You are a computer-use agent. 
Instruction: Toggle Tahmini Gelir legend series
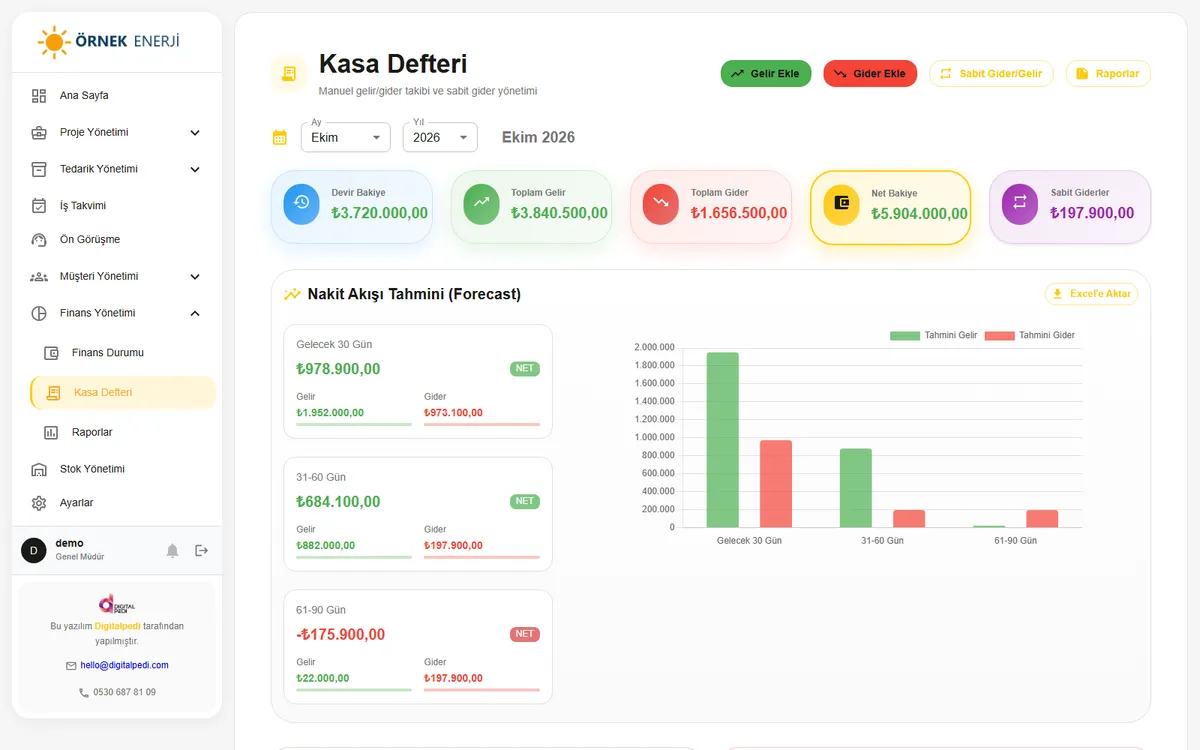tap(933, 335)
